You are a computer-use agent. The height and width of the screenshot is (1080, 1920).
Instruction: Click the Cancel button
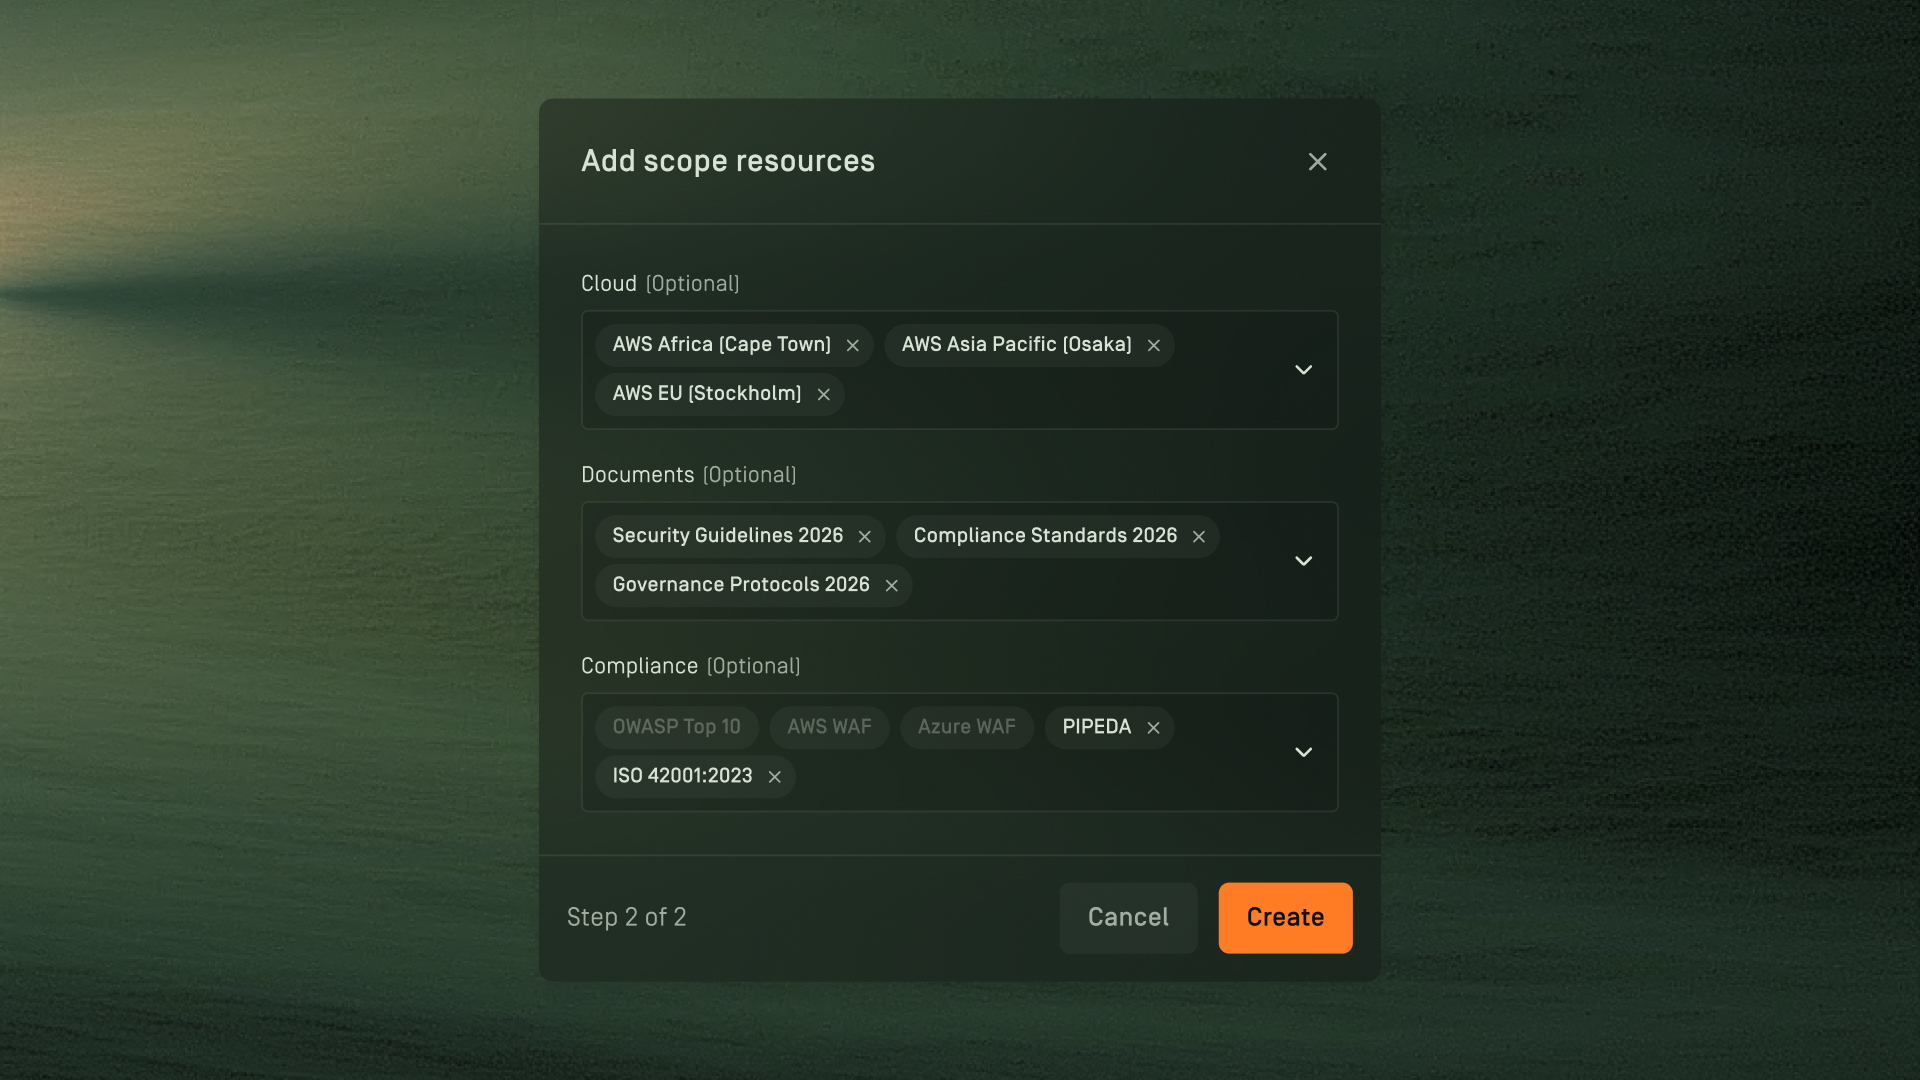pyautogui.click(x=1128, y=917)
